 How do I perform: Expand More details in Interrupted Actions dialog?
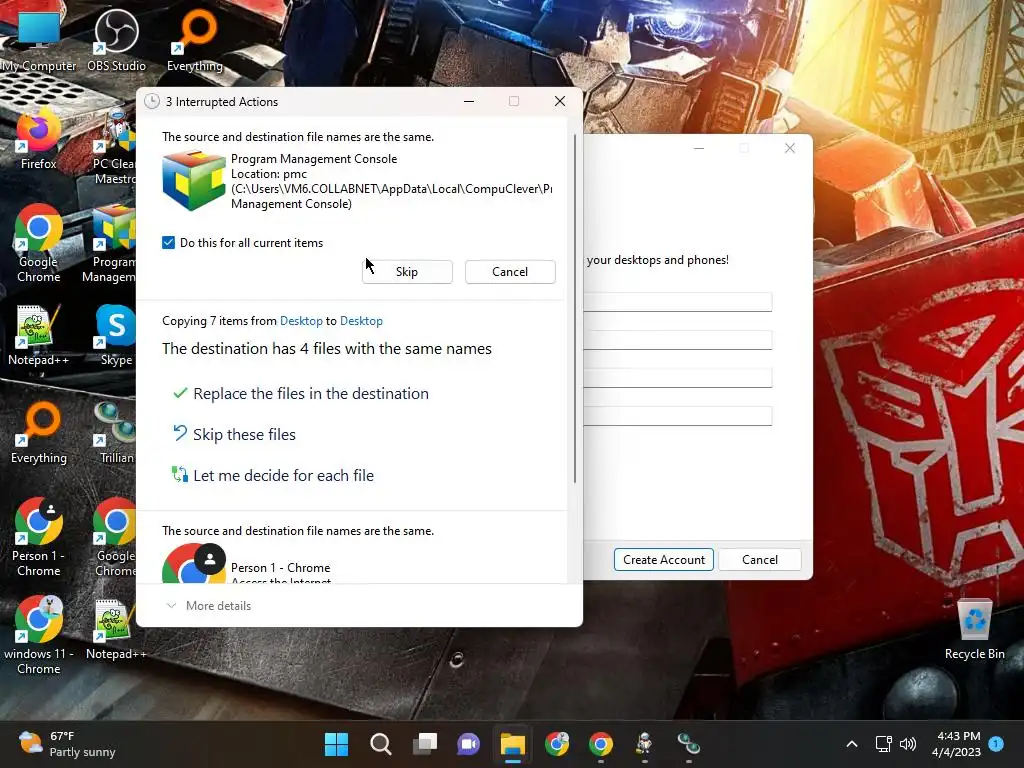(x=209, y=605)
